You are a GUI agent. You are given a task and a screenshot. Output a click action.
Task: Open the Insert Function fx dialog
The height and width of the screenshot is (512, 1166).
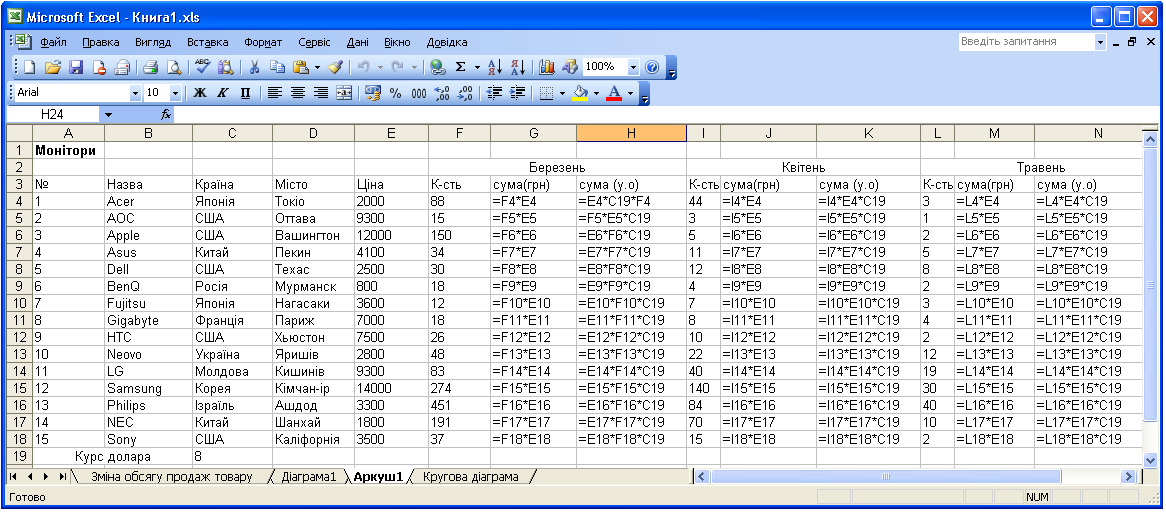(x=167, y=115)
